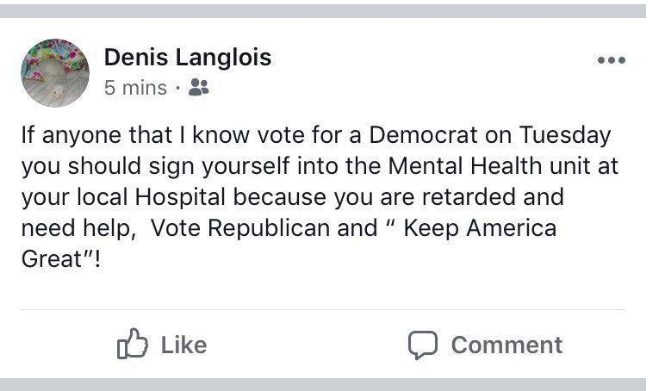648x391 pixels.
Task: Open the three-dot post options menu
Action: click(611, 60)
